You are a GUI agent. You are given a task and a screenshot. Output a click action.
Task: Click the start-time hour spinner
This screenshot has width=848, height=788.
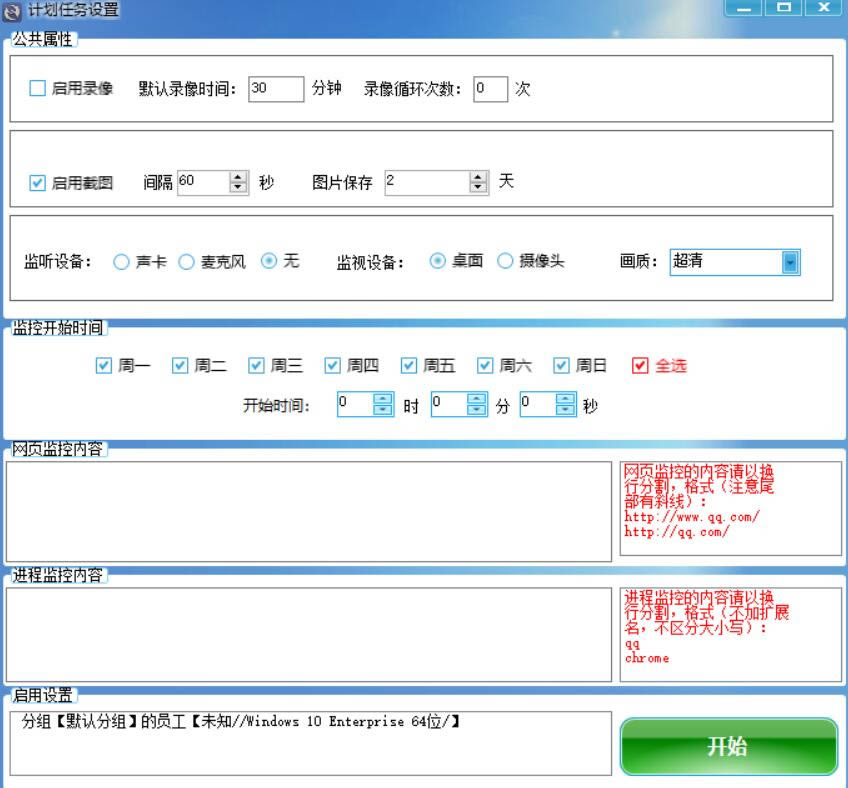tap(383, 404)
